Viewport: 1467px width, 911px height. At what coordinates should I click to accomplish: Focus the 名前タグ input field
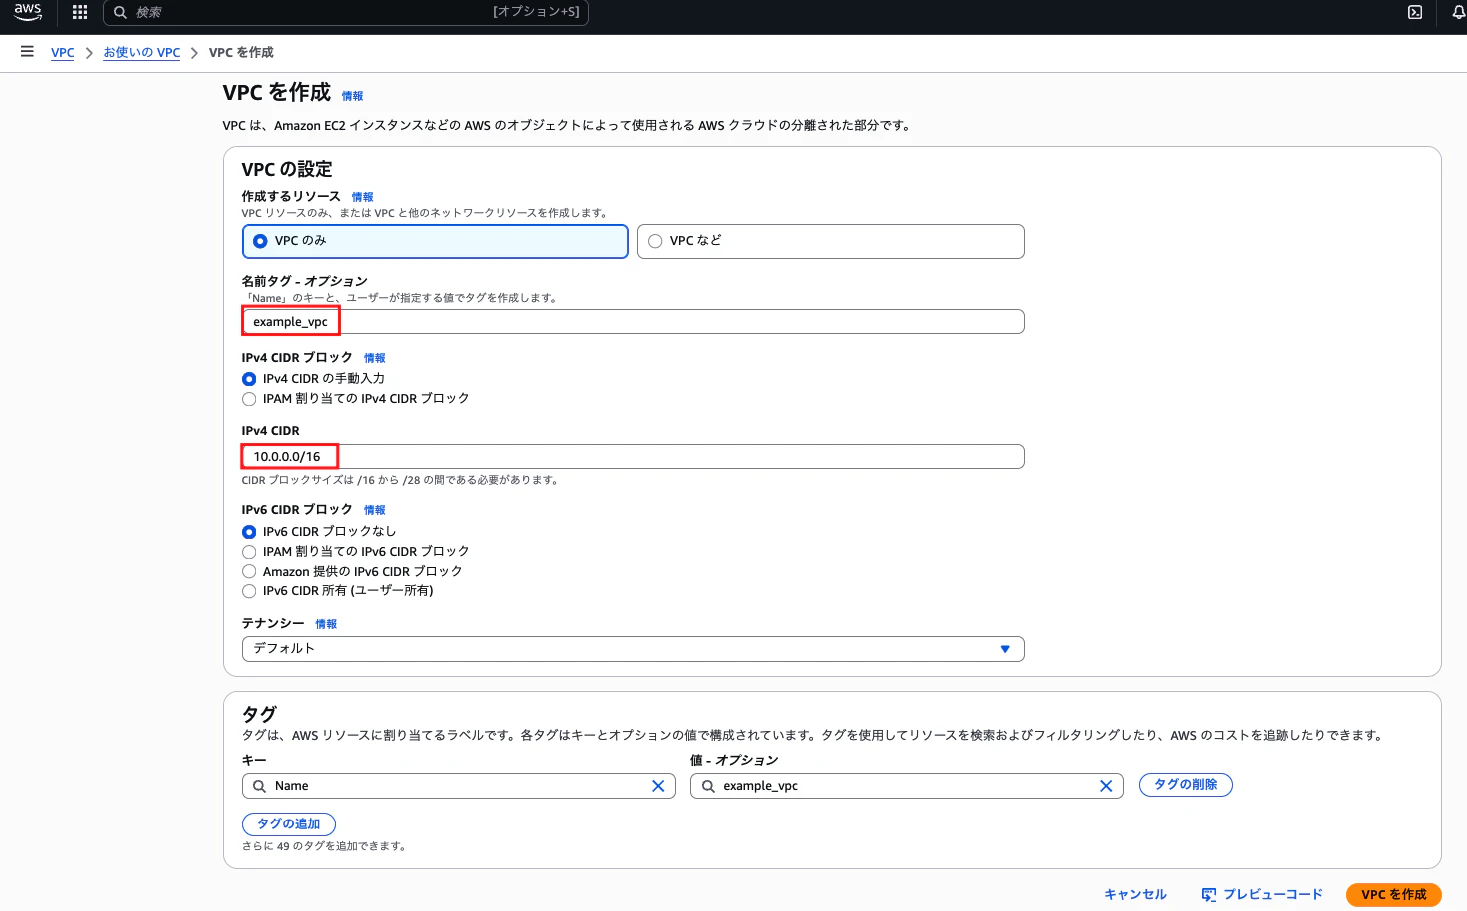[x=633, y=322]
